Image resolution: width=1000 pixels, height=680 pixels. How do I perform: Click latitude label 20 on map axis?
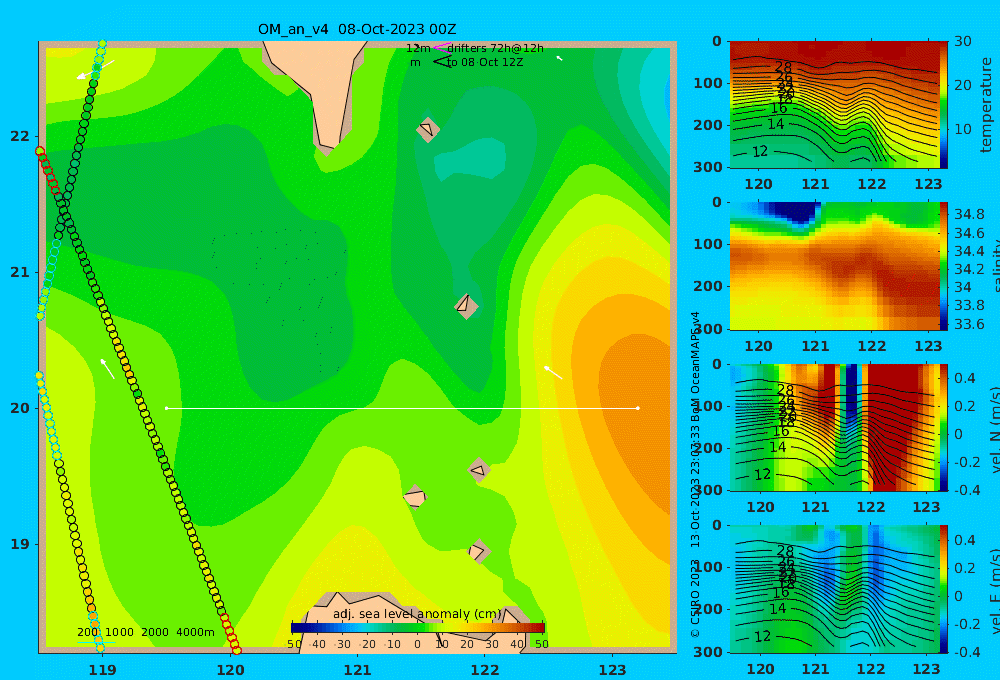(20, 408)
